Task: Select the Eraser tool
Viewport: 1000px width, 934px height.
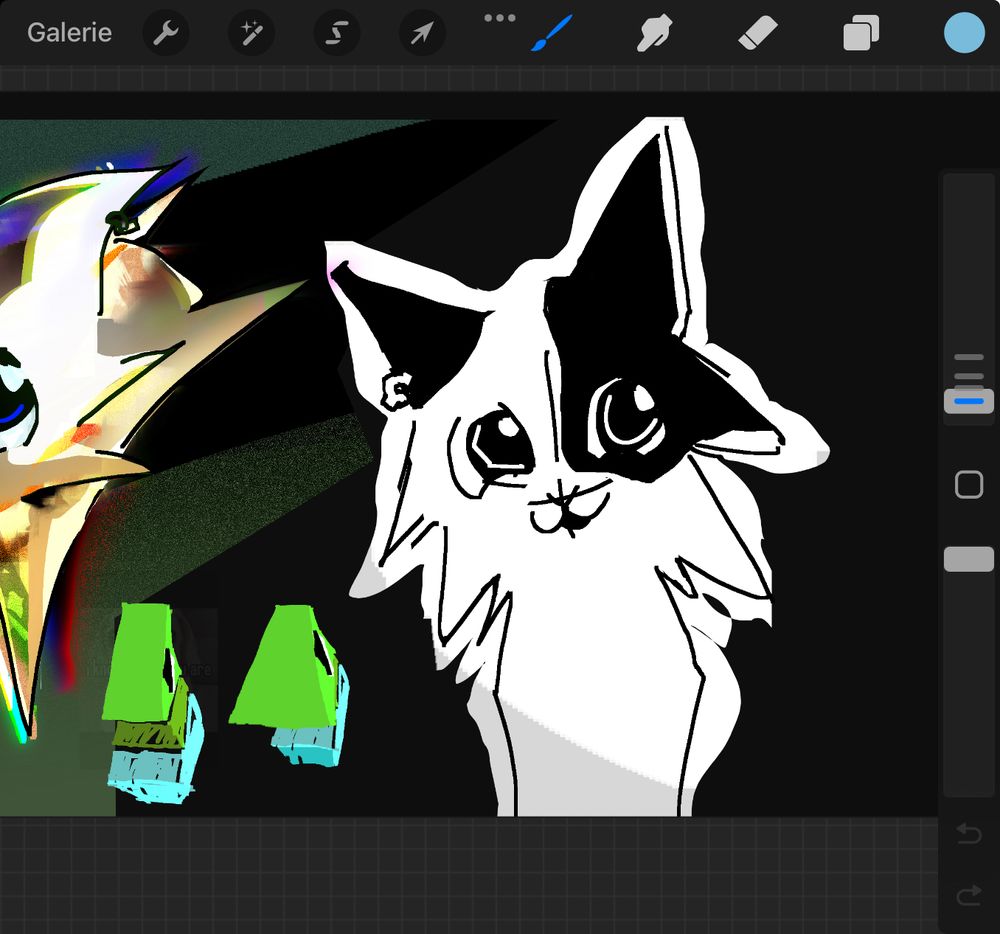Action: 756,33
